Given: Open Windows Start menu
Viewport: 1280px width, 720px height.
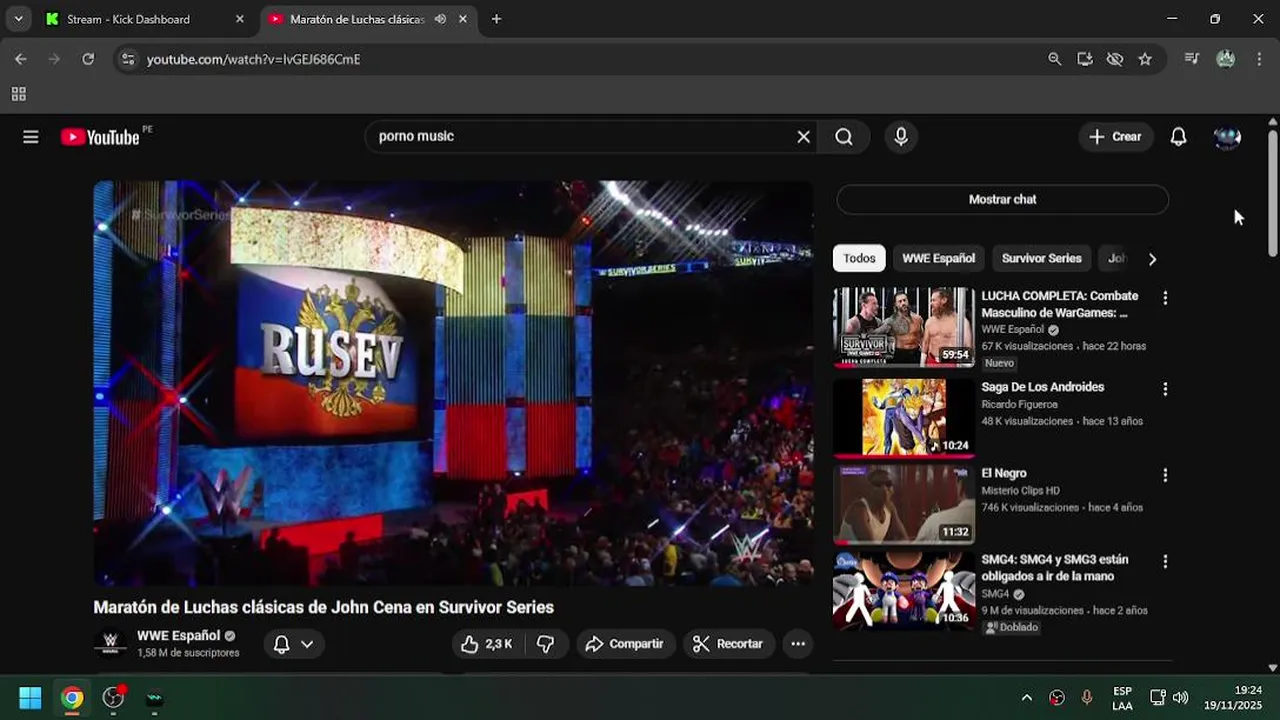Looking at the screenshot, I should click(x=30, y=698).
